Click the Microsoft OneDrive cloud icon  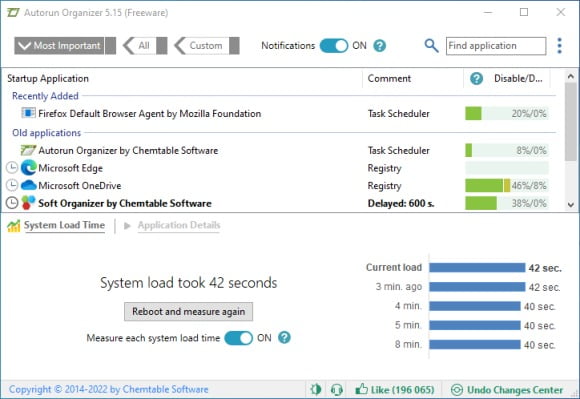(28, 185)
